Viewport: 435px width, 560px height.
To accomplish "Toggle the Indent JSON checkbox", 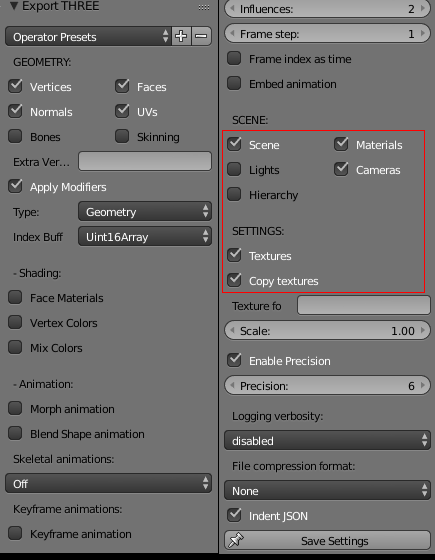I will coord(234,515).
